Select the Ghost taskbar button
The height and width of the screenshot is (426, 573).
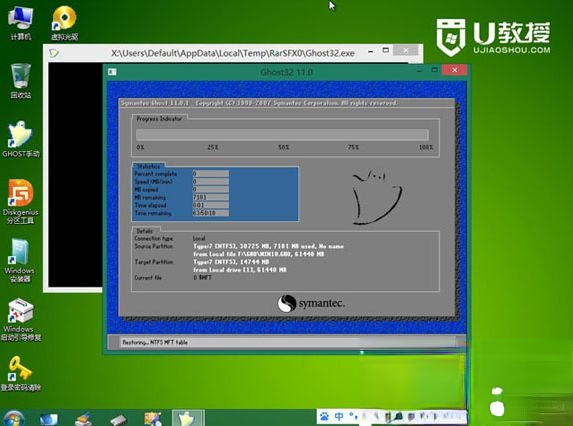tap(187, 418)
